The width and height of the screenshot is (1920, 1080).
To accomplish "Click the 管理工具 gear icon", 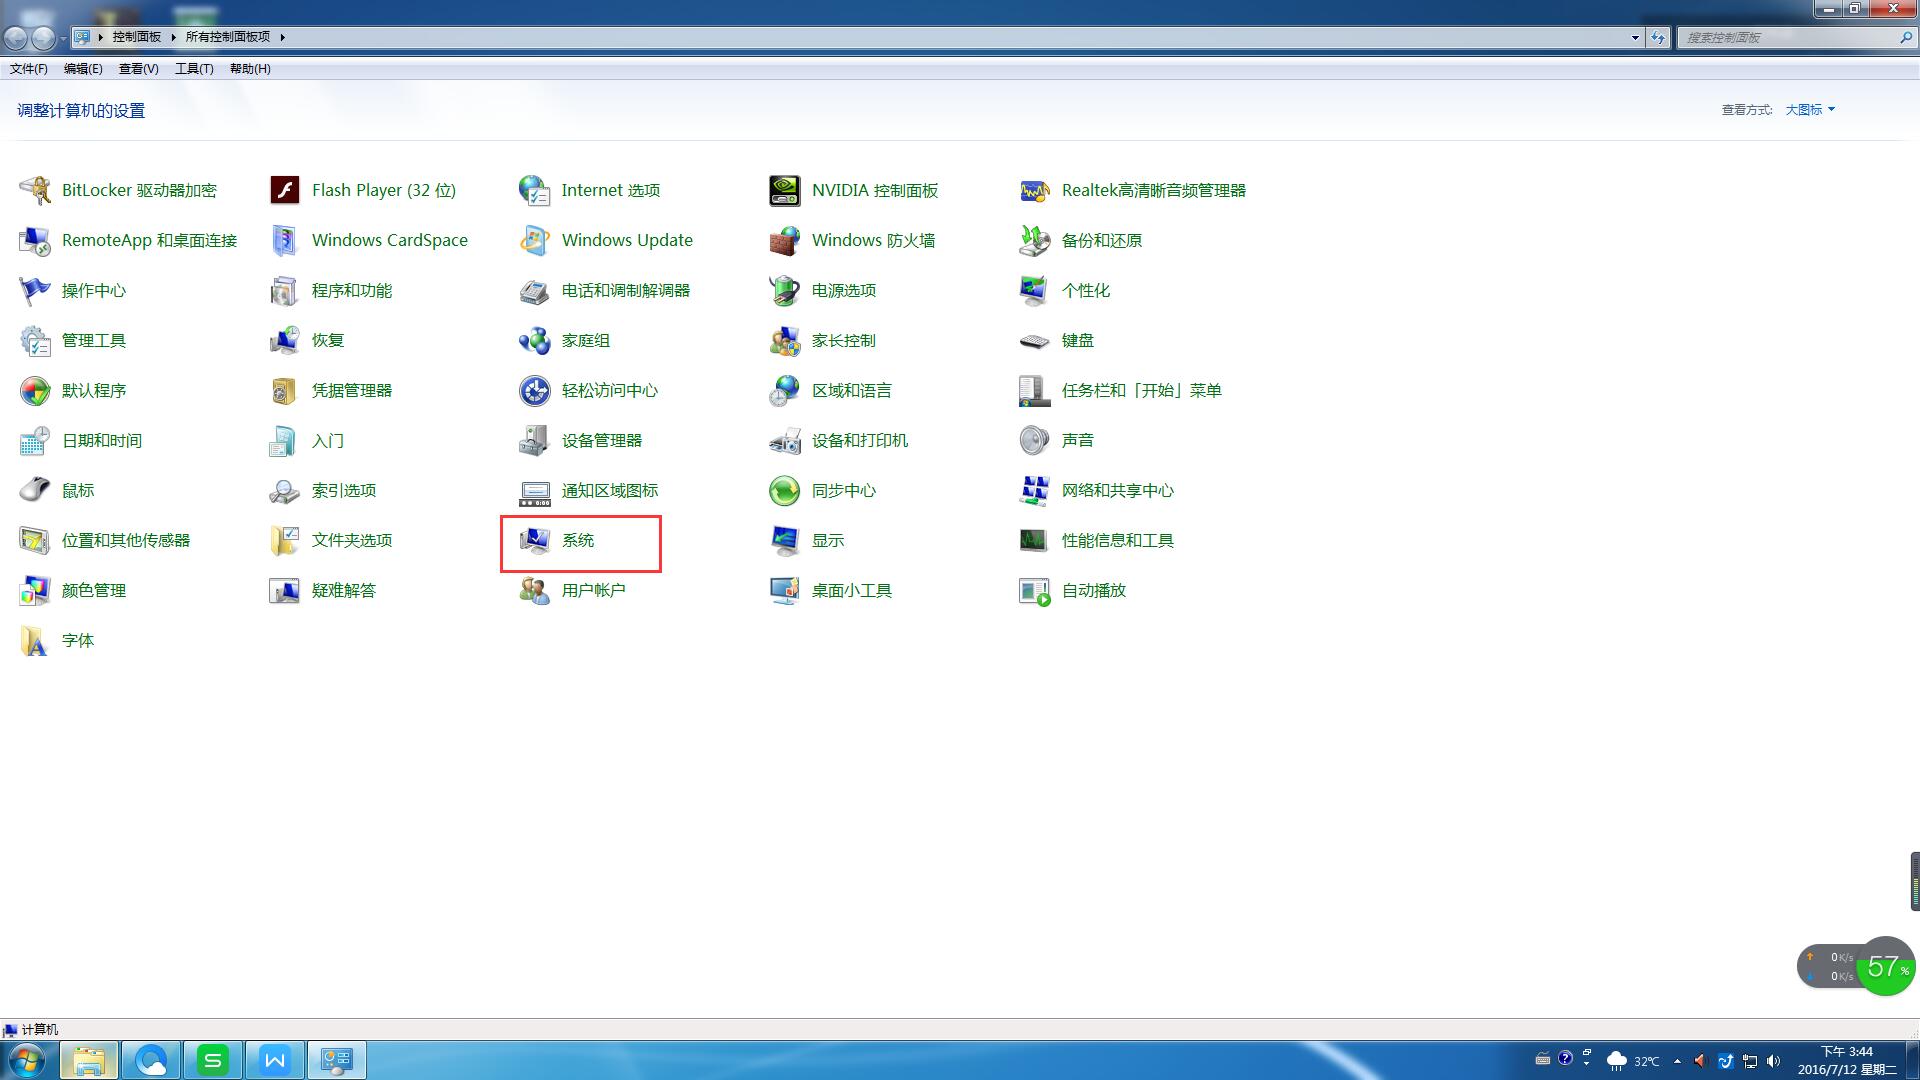I will (35, 340).
